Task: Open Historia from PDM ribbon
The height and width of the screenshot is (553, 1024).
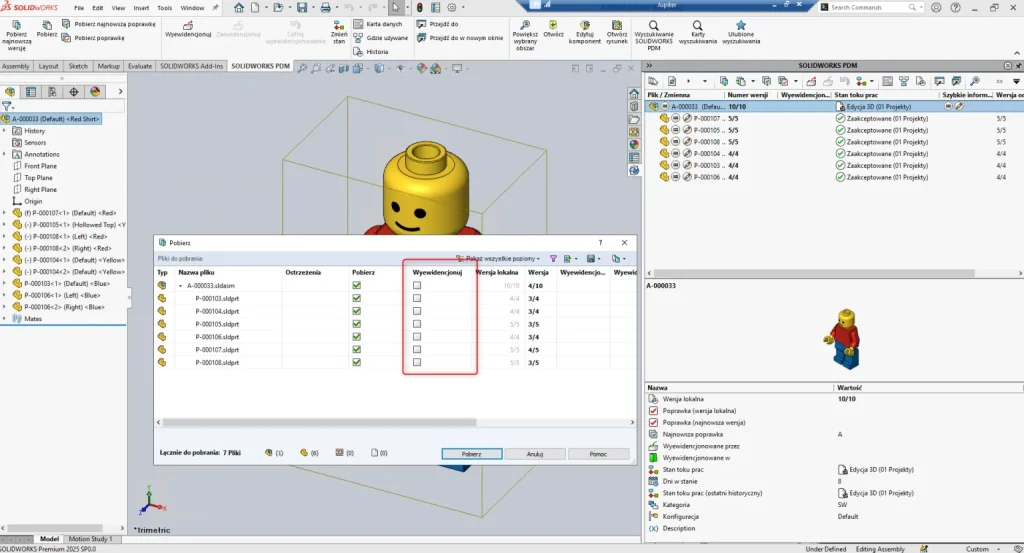Action: tap(370, 52)
